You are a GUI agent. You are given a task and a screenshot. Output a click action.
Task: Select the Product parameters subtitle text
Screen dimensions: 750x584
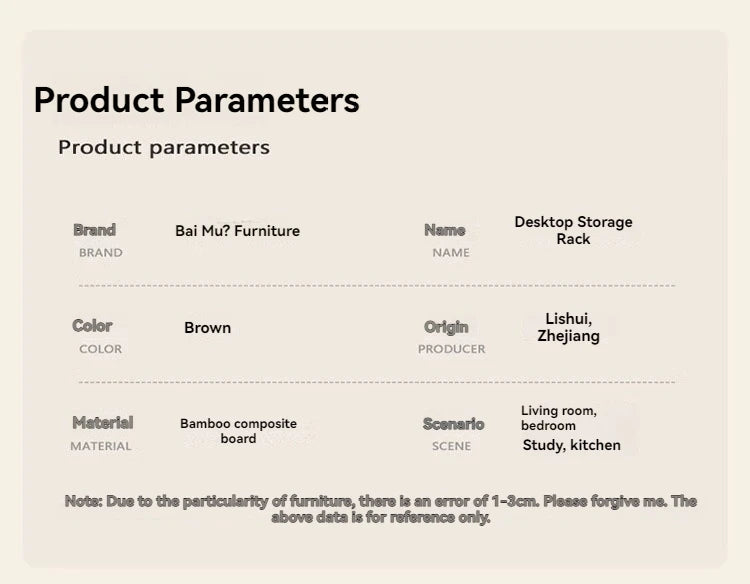click(x=164, y=147)
